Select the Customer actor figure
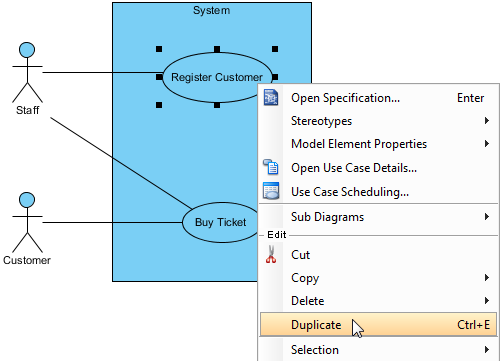Viewport: 501px width, 361px height. pos(27,222)
